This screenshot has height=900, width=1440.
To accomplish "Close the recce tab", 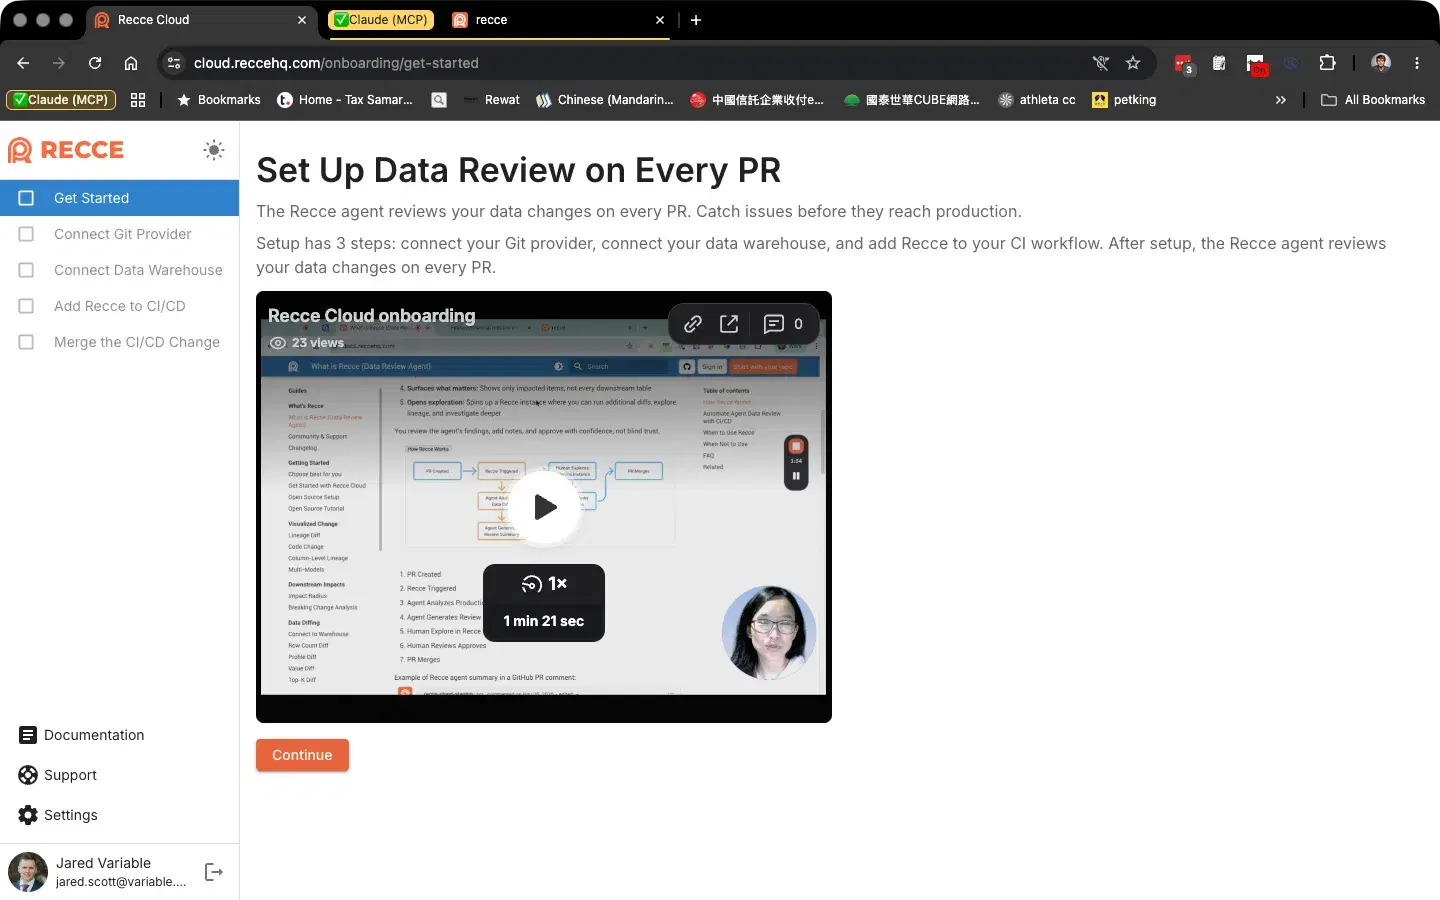I will 660,20.
